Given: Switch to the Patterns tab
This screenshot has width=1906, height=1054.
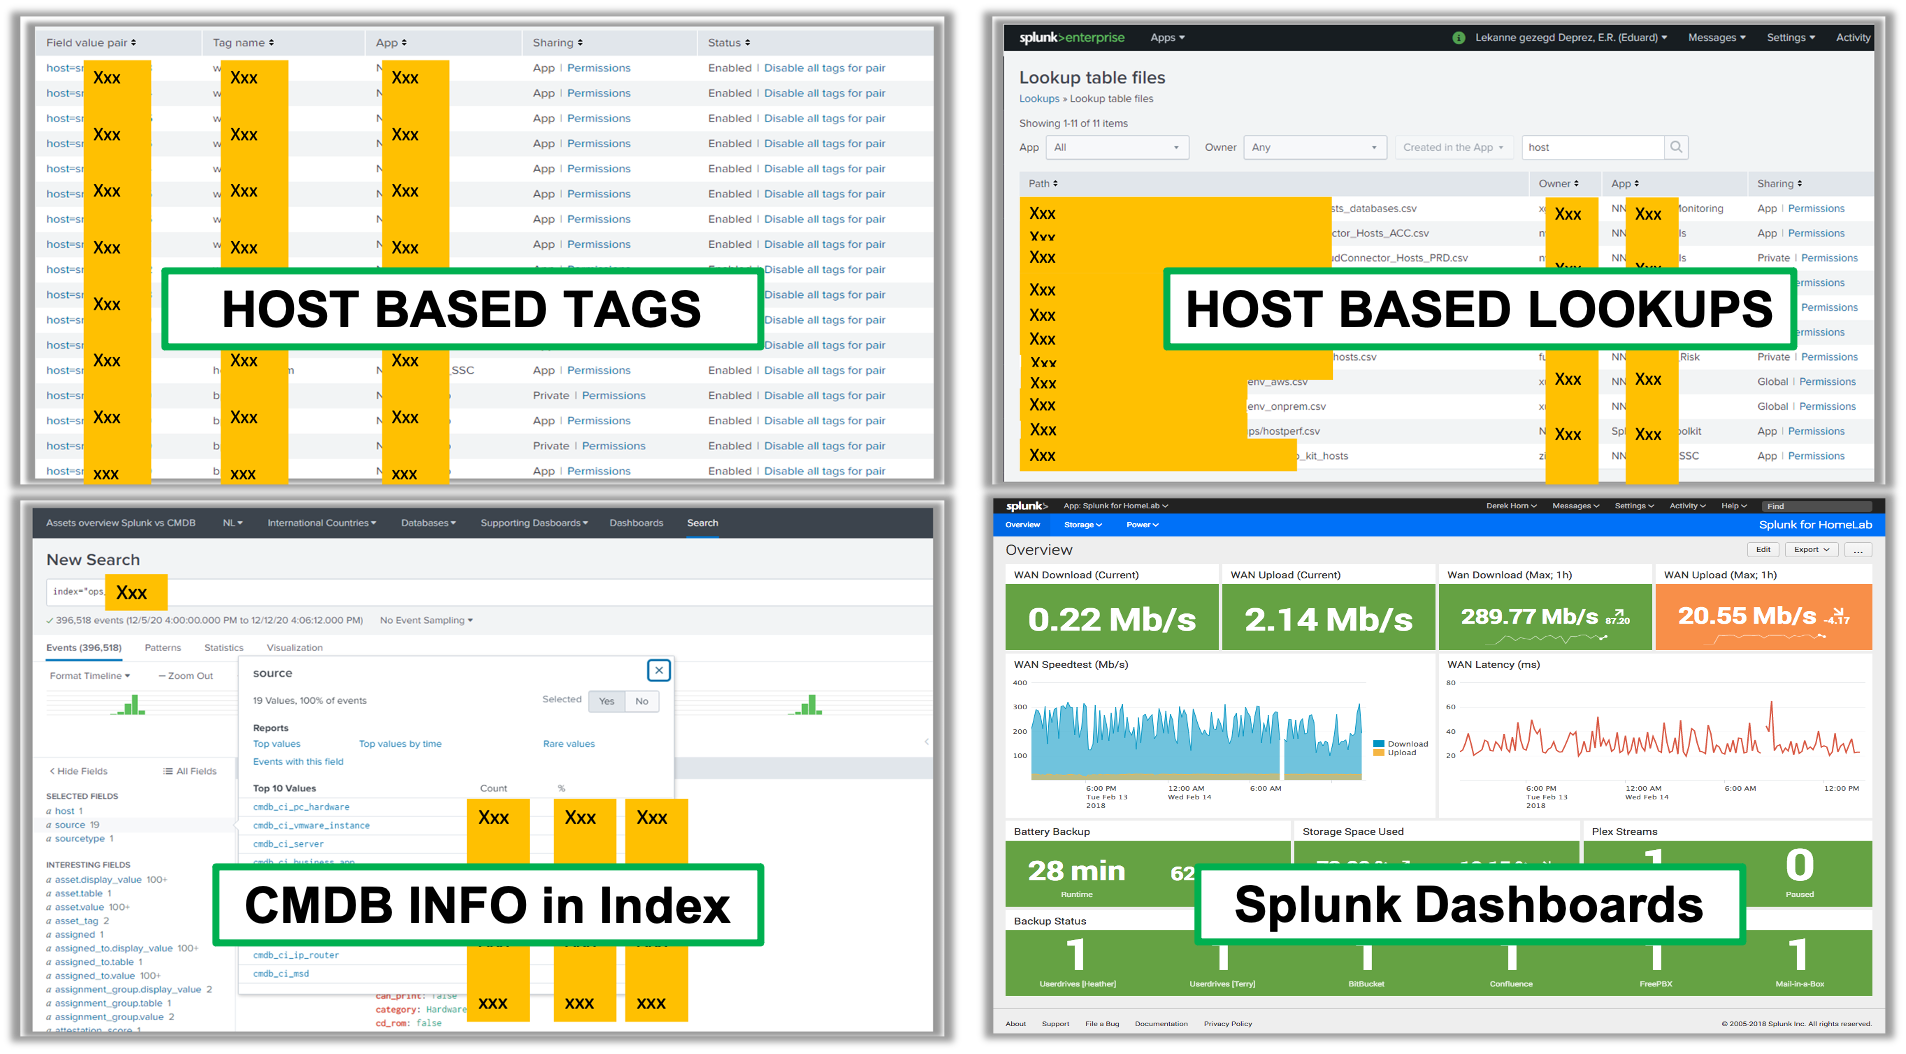Looking at the screenshot, I should (163, 648).
